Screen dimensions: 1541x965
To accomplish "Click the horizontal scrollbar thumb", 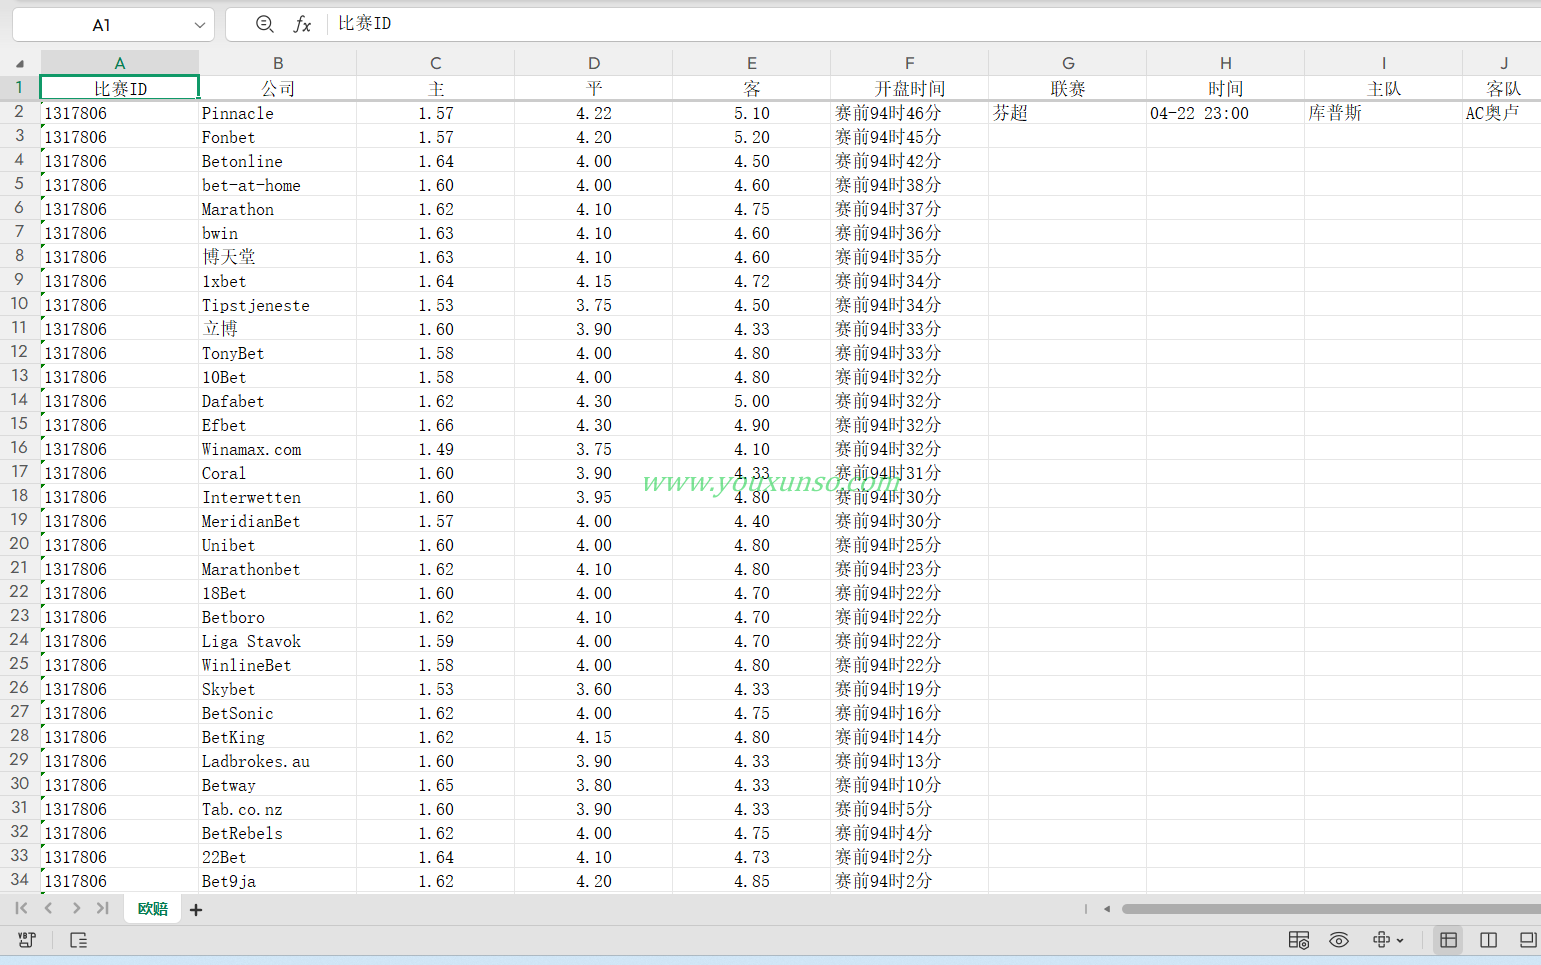I will point(1331,909).
